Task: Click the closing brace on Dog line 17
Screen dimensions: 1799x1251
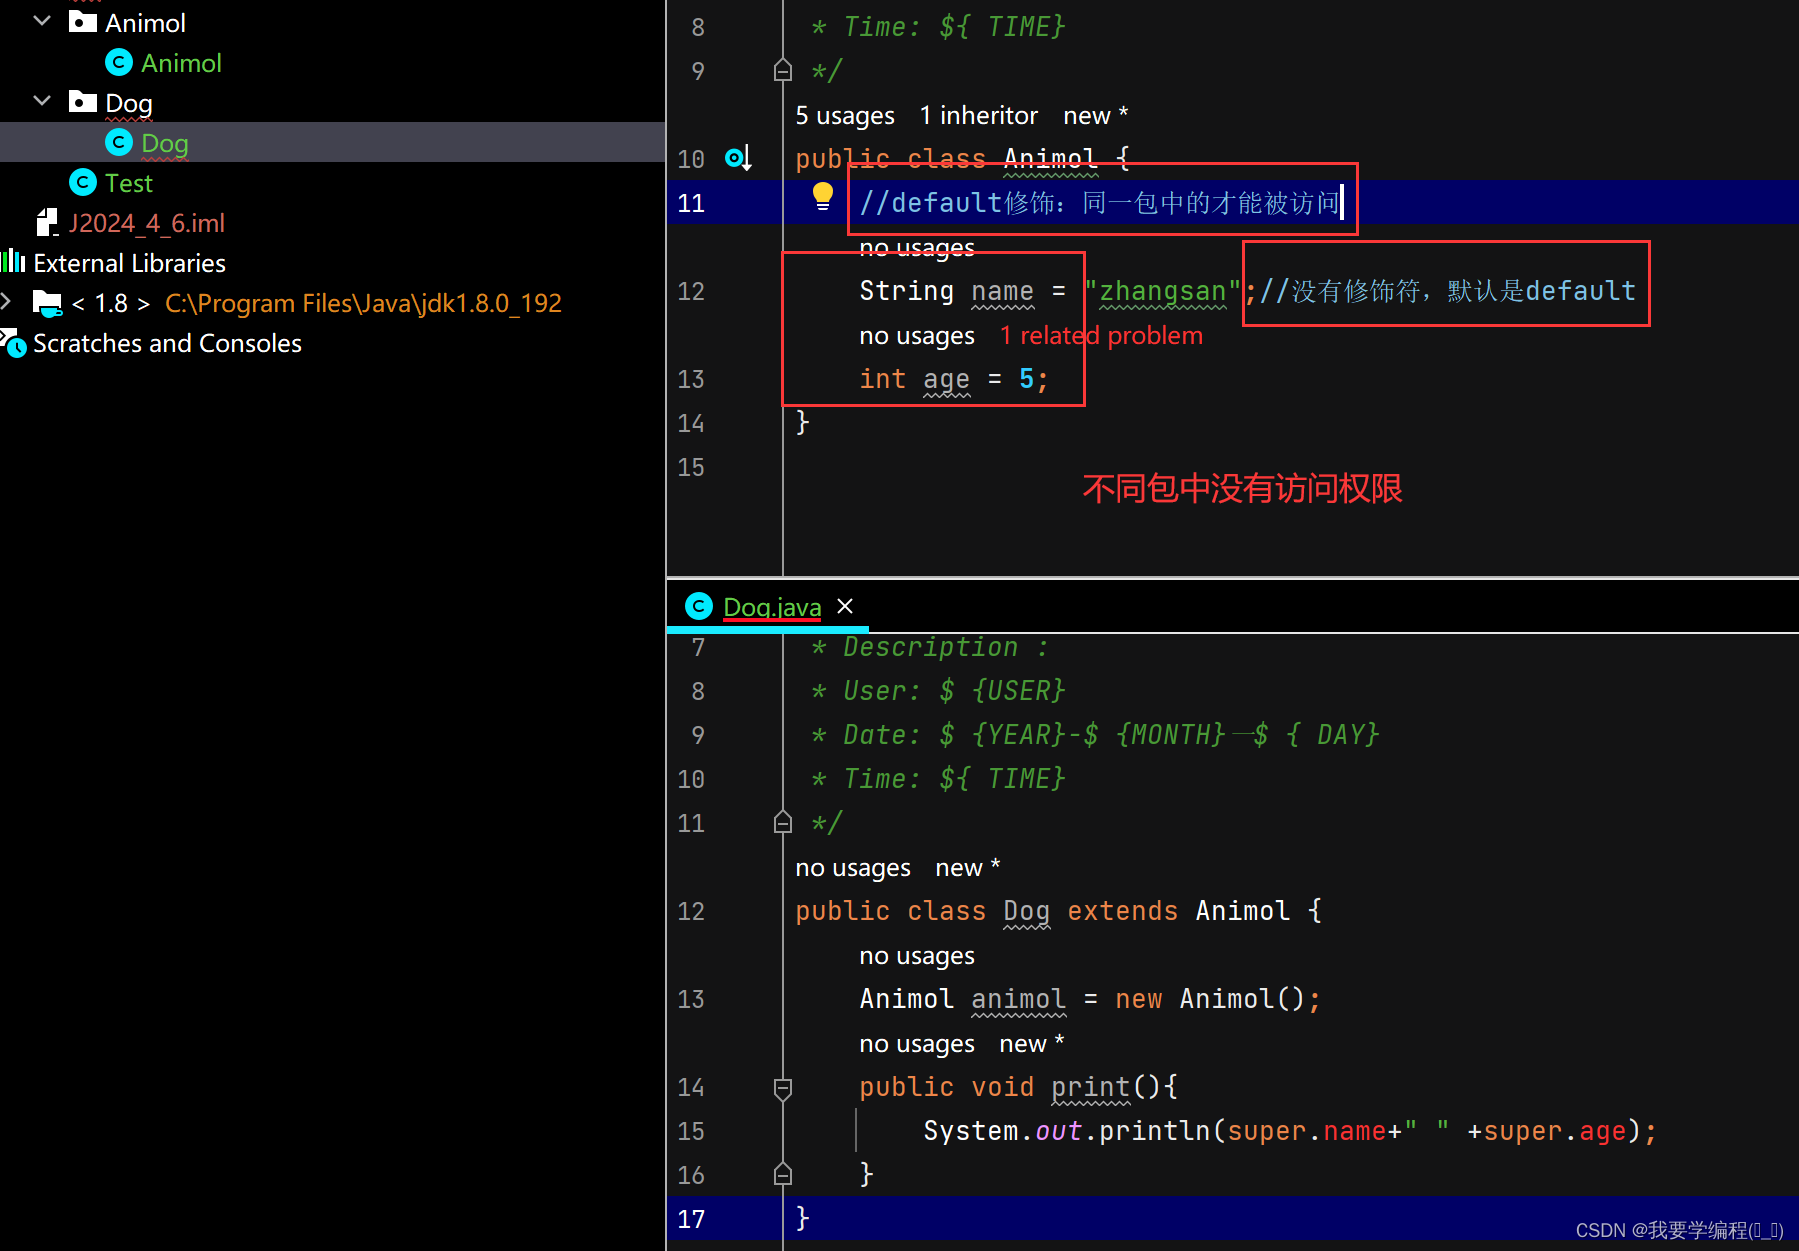Action: point(802,1218)
